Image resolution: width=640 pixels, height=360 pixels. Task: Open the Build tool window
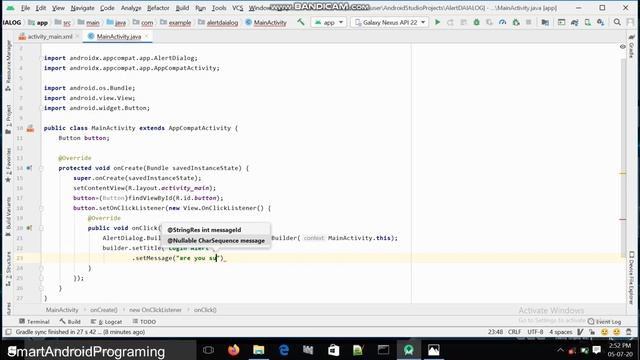click(70, 322)
